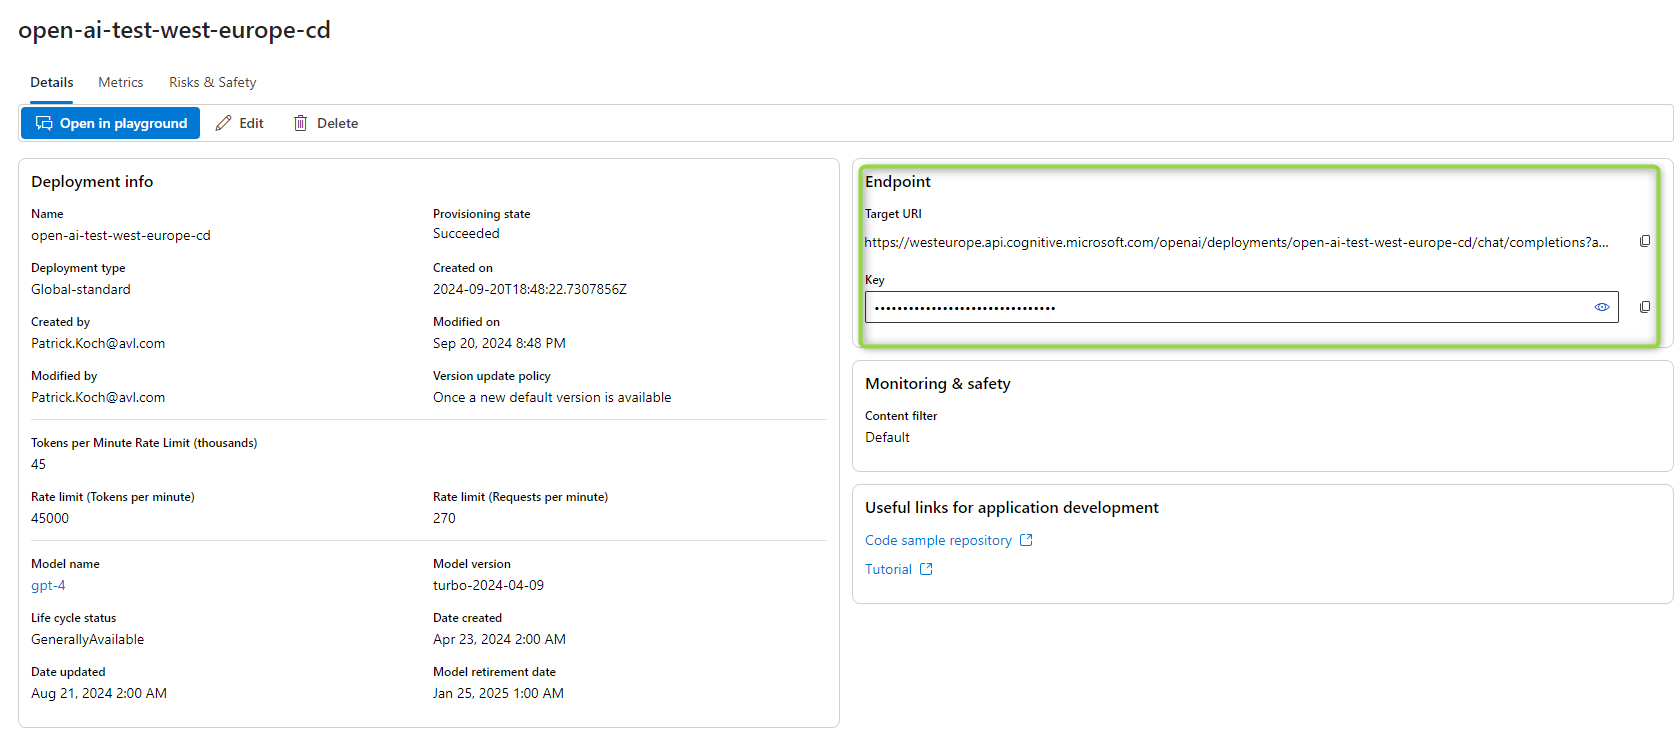Select Content filter 'Default' value
This screenshot has height=730, width=1680.
point(887,437)
